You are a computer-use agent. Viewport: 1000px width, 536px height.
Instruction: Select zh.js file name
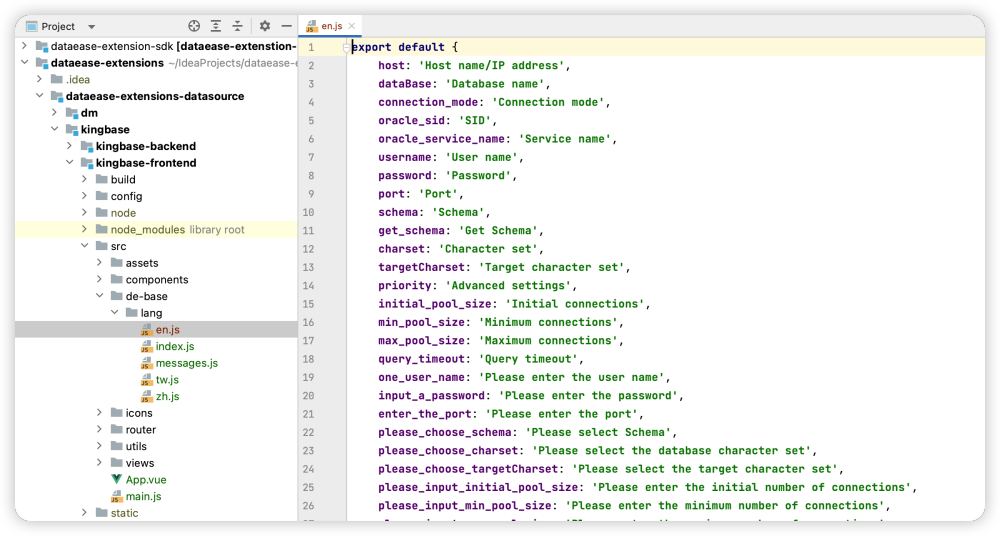(168, 396)
